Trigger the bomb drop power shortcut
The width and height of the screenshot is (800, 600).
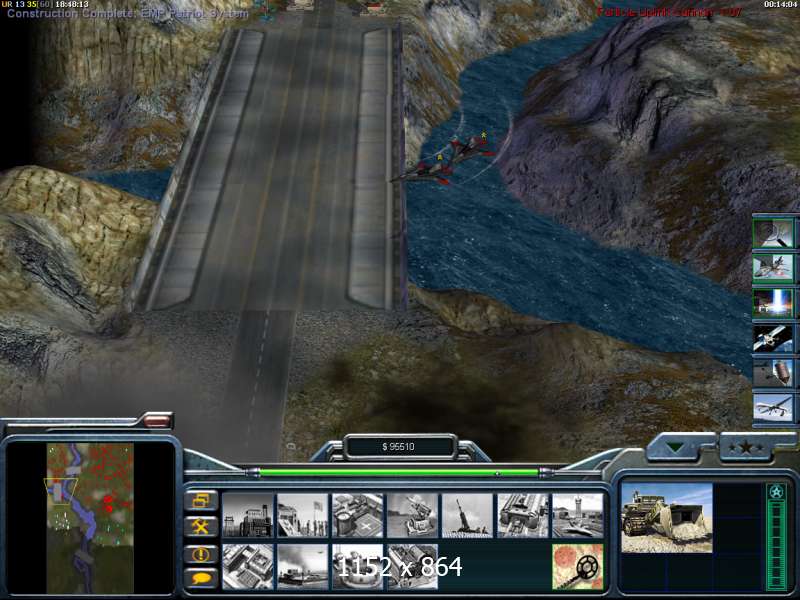773,372
